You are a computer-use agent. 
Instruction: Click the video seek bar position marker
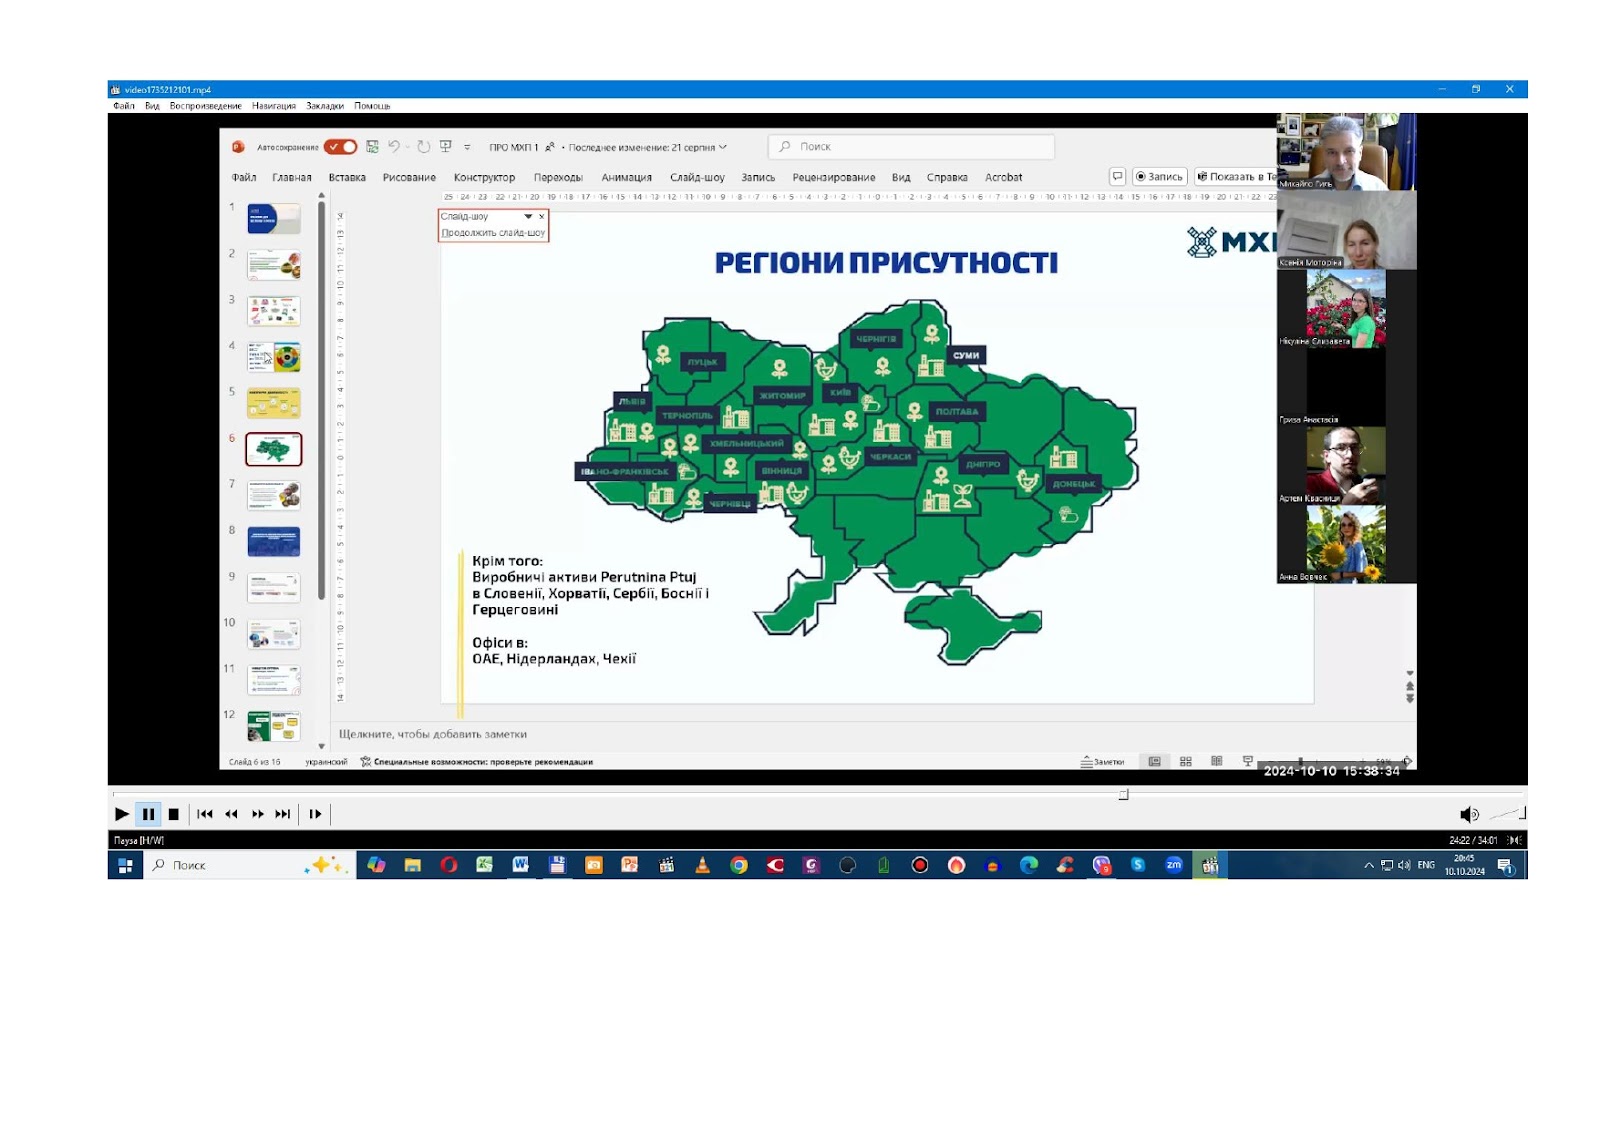[1123, 795]
